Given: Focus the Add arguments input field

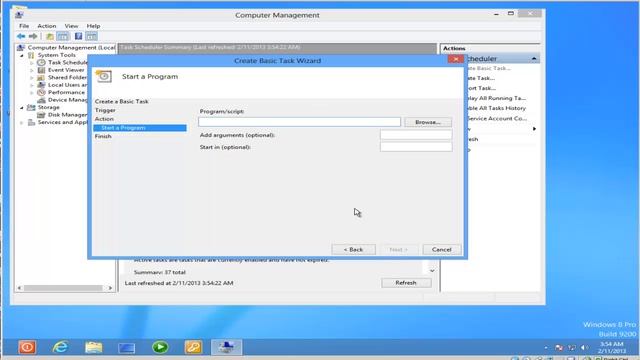Looking at the screenshot, I should click(416, 135).
